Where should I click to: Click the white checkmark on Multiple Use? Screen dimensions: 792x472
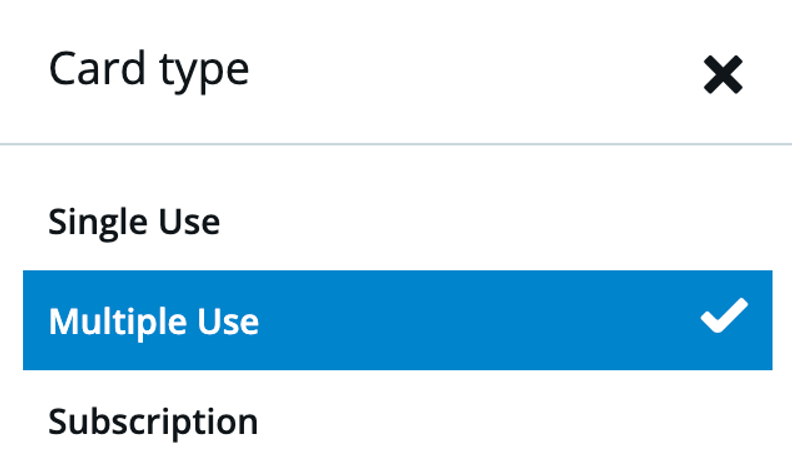coord(724,316)
